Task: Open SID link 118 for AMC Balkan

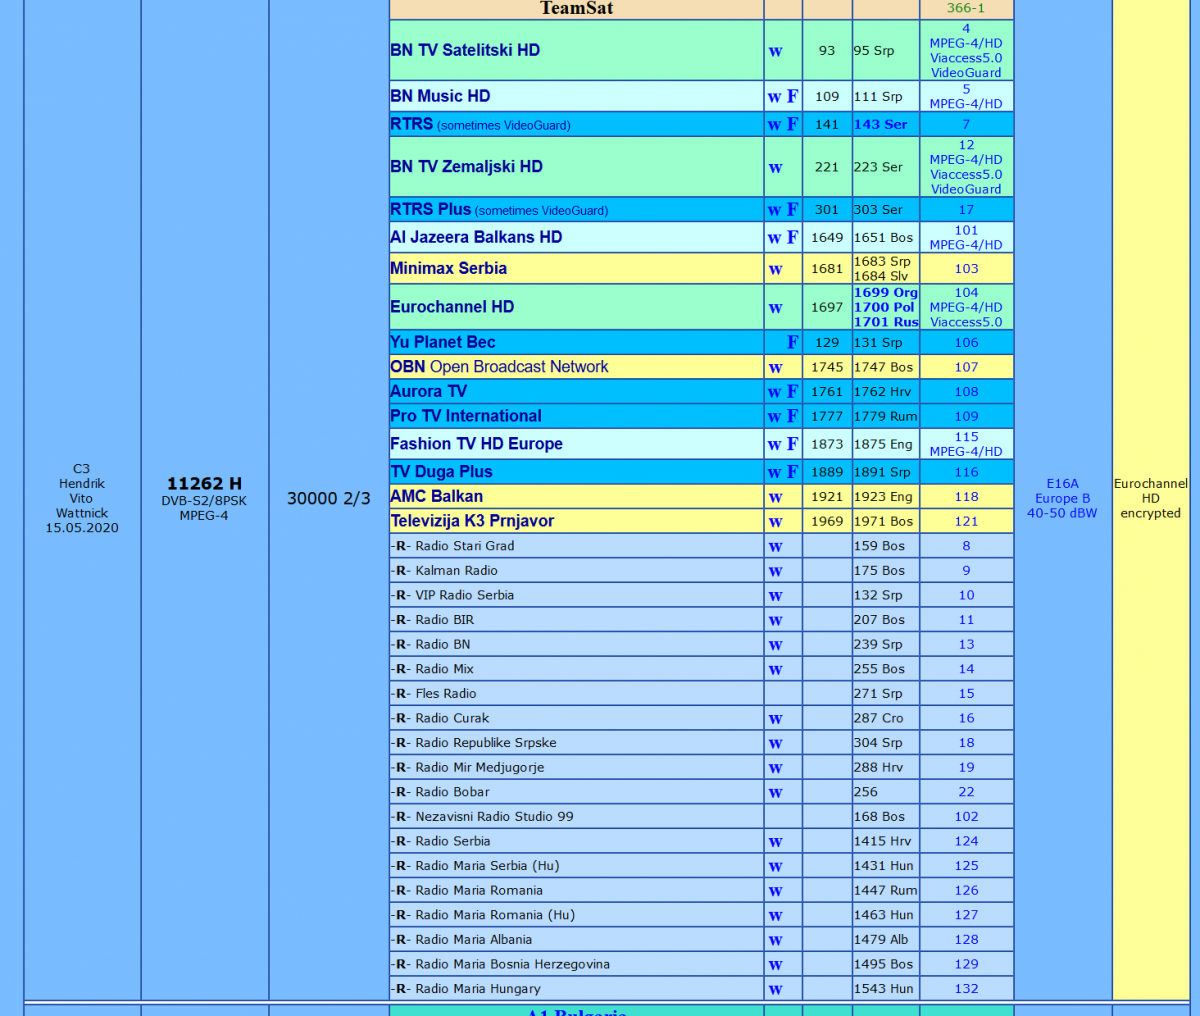Action: (966, 496)
